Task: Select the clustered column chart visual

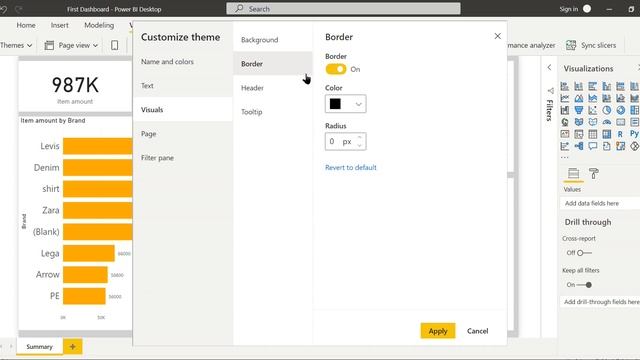Action: (607, 86)
